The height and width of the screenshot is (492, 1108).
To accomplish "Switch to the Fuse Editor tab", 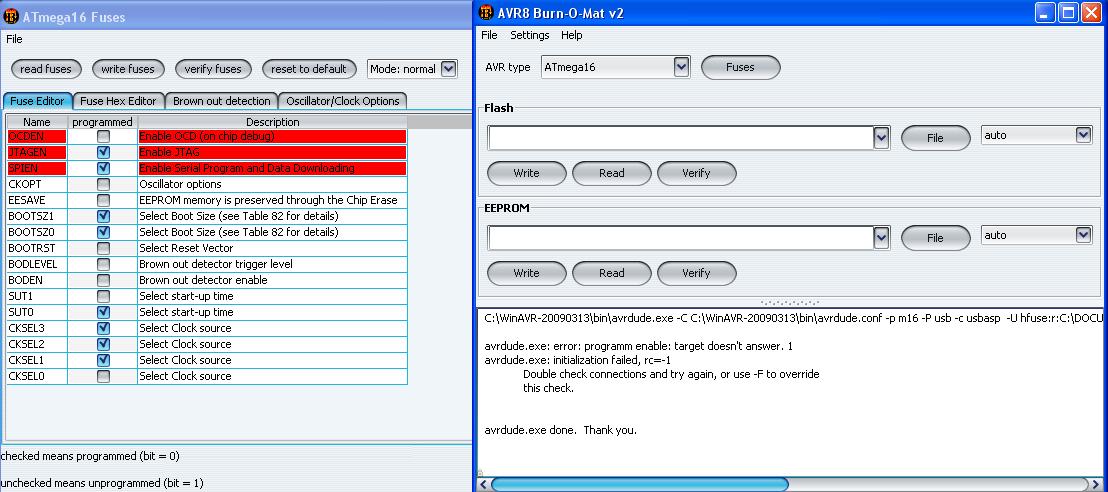I will pyautogui.click(x=37, y=101).
